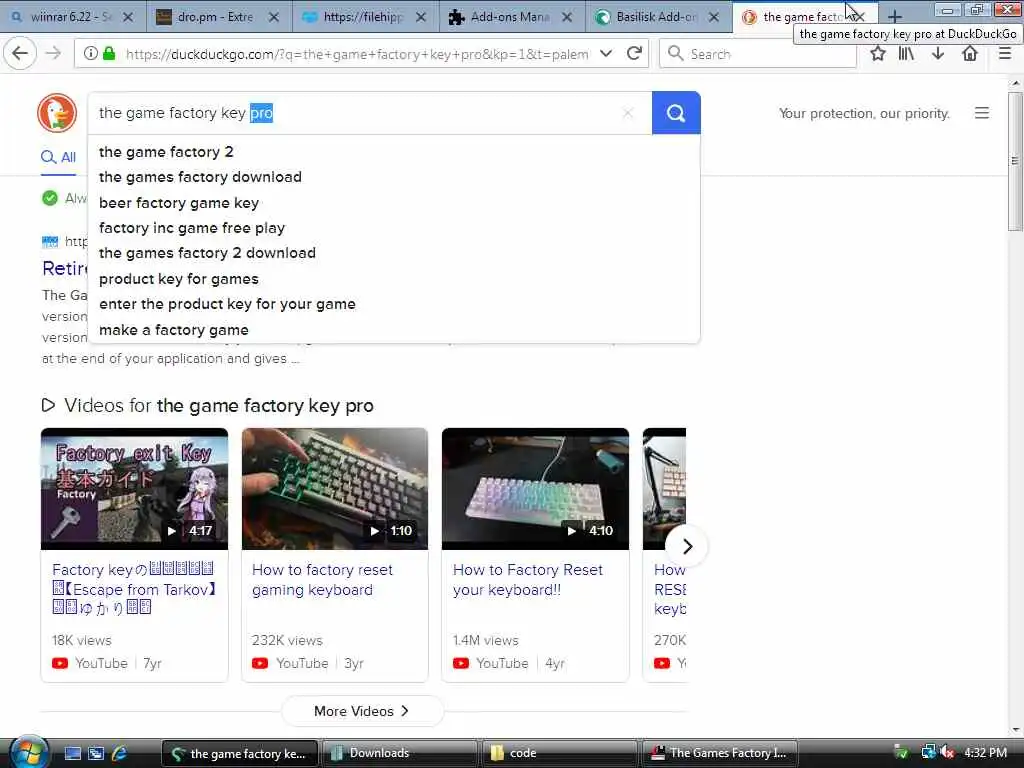Viewport: 1024px width, 768px height.
Task: Click the browser Back arrow button
Action: tap(20, 54)
